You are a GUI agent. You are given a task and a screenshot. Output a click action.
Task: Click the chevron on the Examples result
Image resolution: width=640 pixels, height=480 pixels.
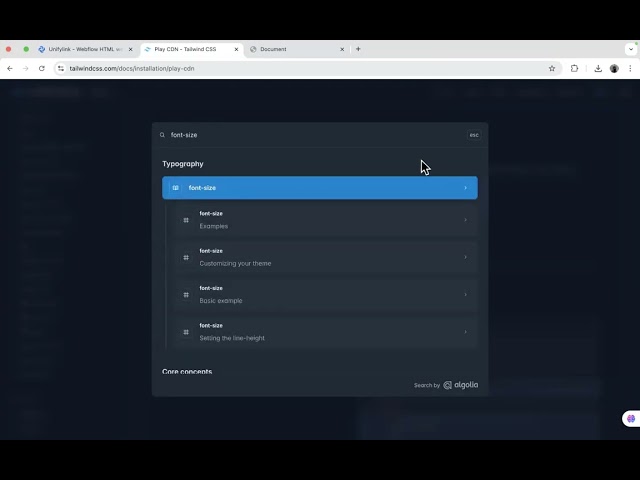pos(465,220)
